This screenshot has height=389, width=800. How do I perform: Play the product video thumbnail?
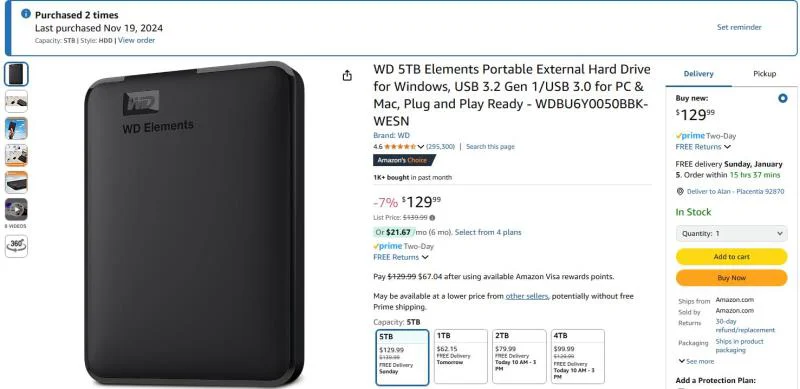(16, 209)
